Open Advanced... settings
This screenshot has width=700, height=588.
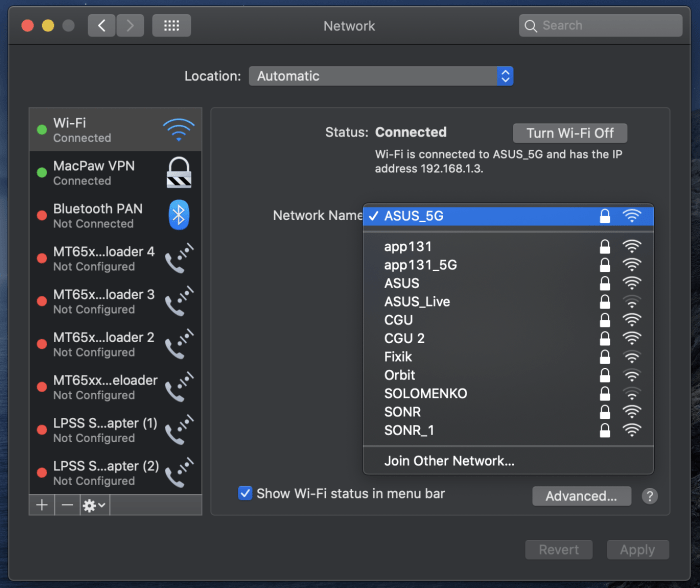point(581,496)
